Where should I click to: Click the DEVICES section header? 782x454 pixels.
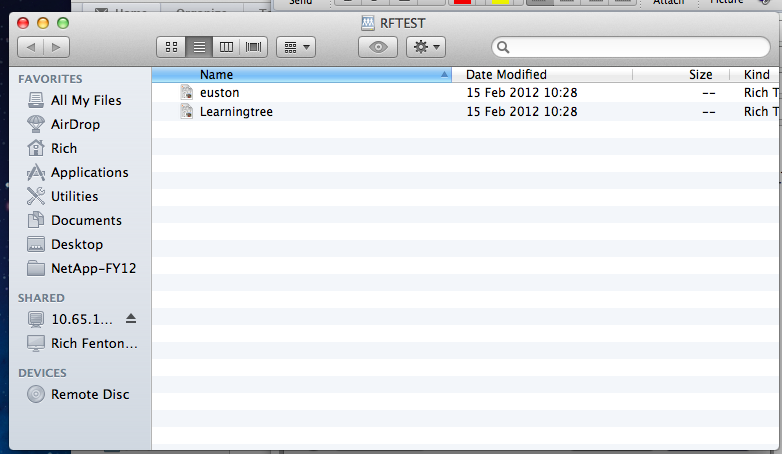click(x=42, y=373)
